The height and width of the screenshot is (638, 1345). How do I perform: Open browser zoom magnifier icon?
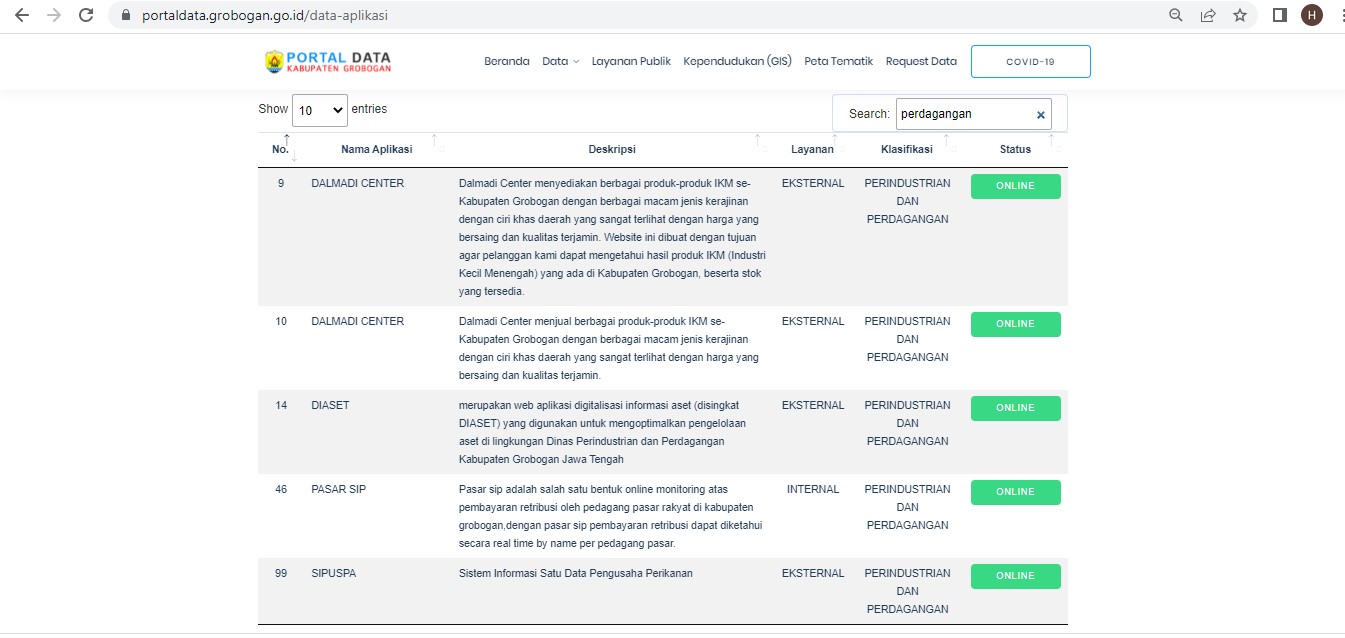[1176, 15]
